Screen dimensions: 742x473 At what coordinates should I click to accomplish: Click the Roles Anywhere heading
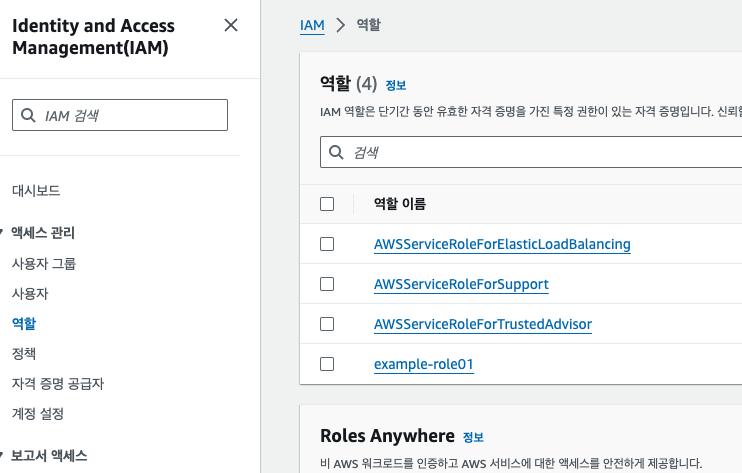(x=387, y=436)
